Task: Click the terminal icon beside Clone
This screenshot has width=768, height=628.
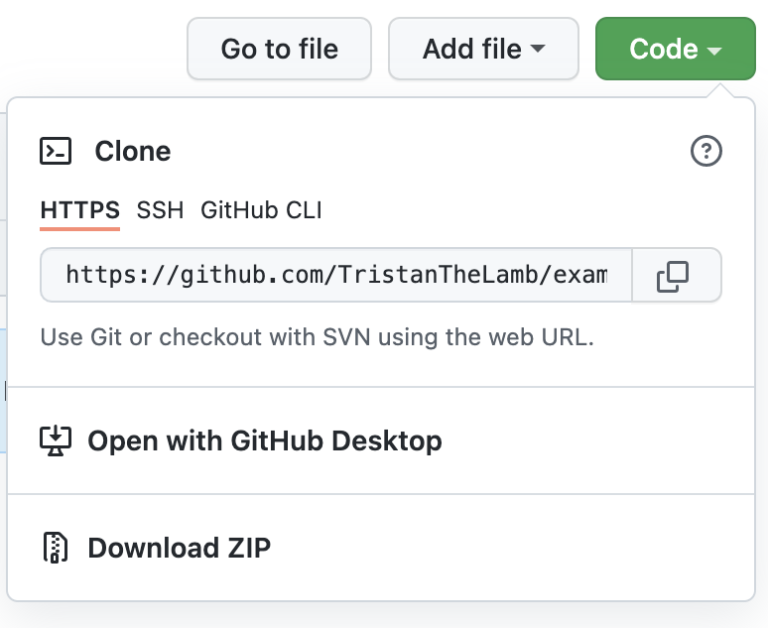Action: pyautogui.click(x=55, y=151)
